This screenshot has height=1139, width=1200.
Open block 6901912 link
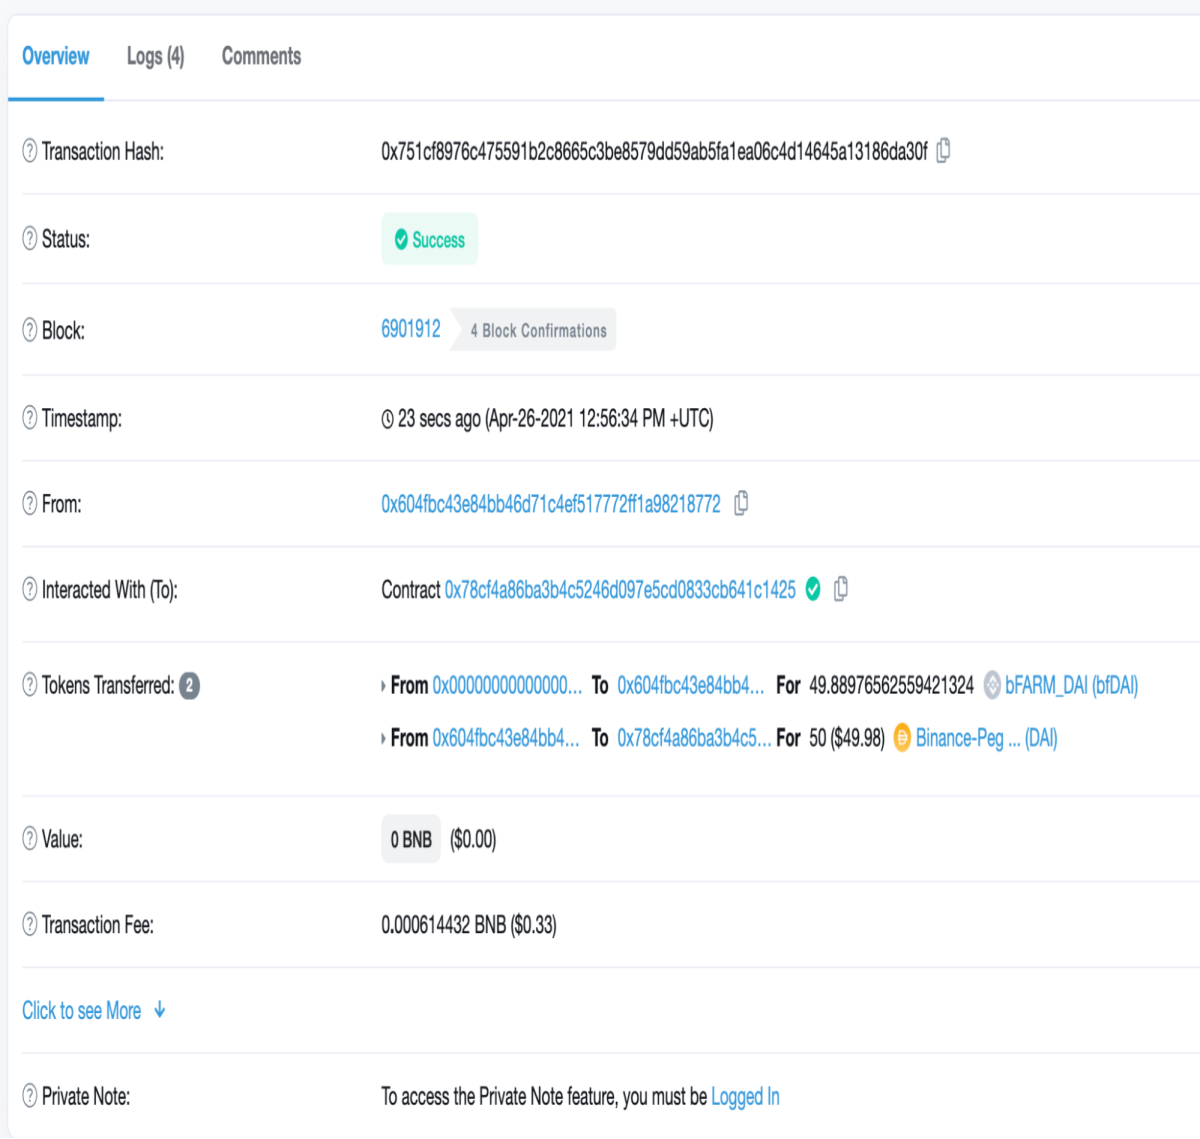click(x=411, y=329)
